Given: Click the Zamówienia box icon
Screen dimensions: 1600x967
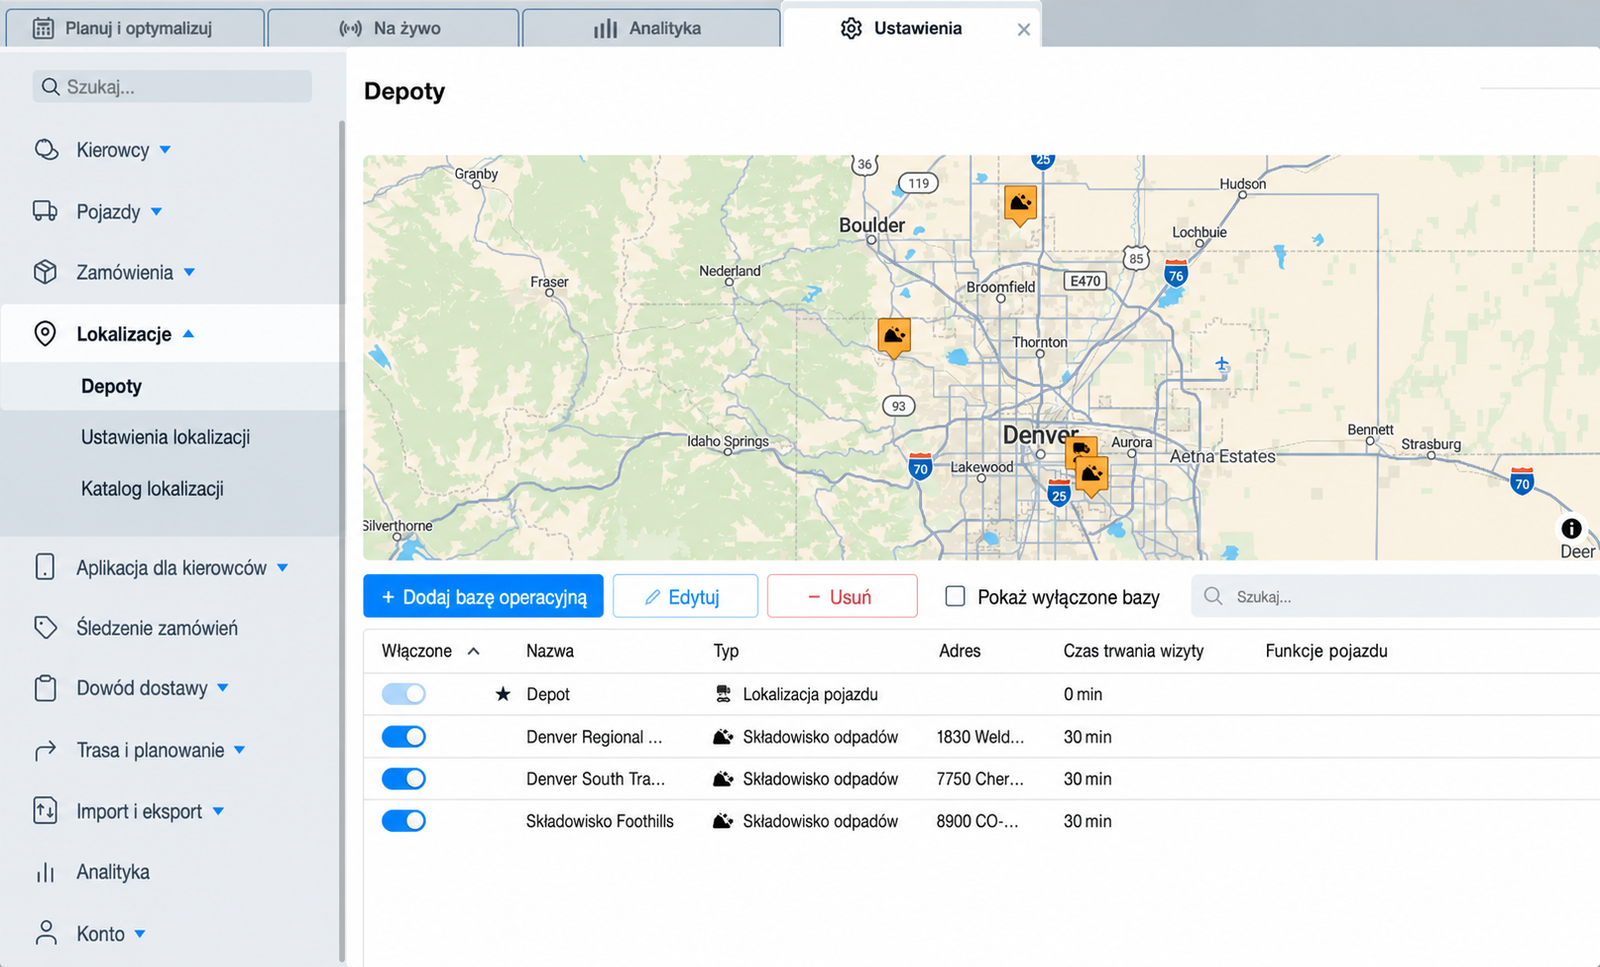Looking at the screenshot, I should coord(46,272).
